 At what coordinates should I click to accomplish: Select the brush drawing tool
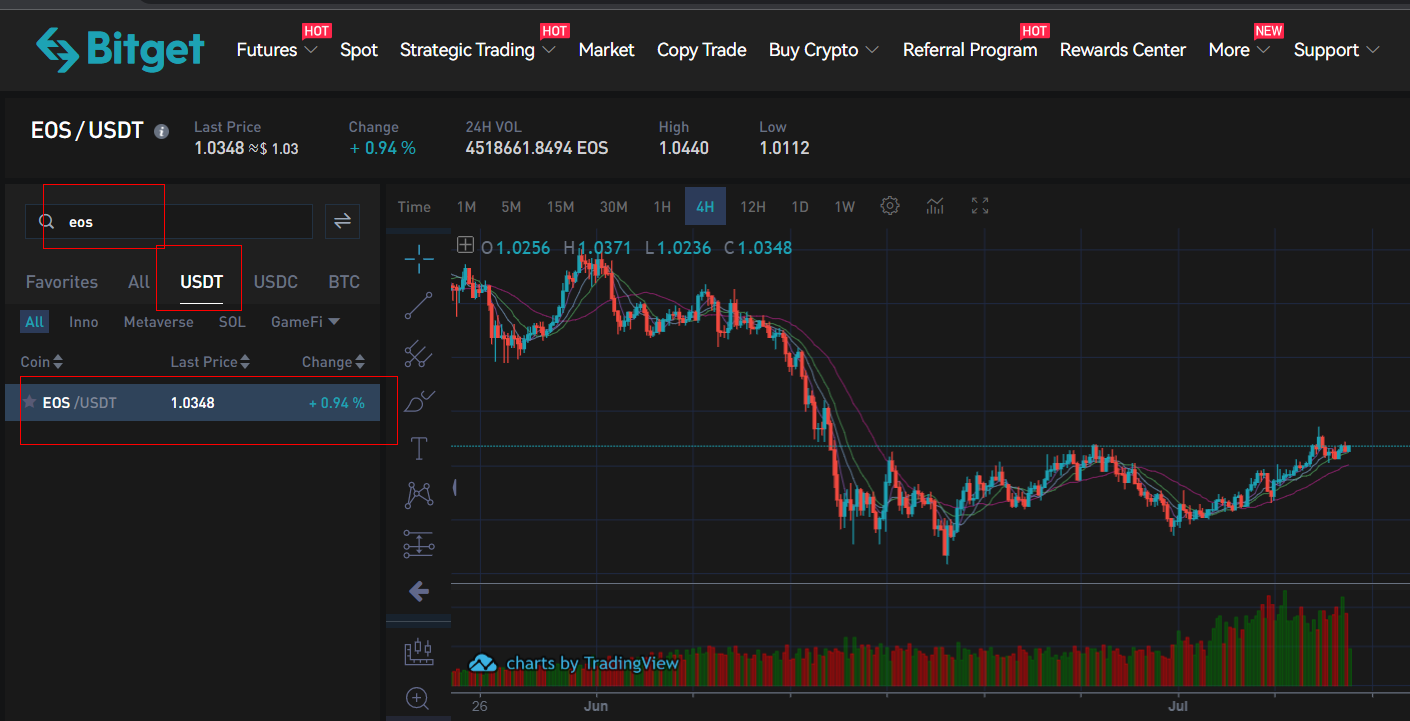(x=418, y=401)
